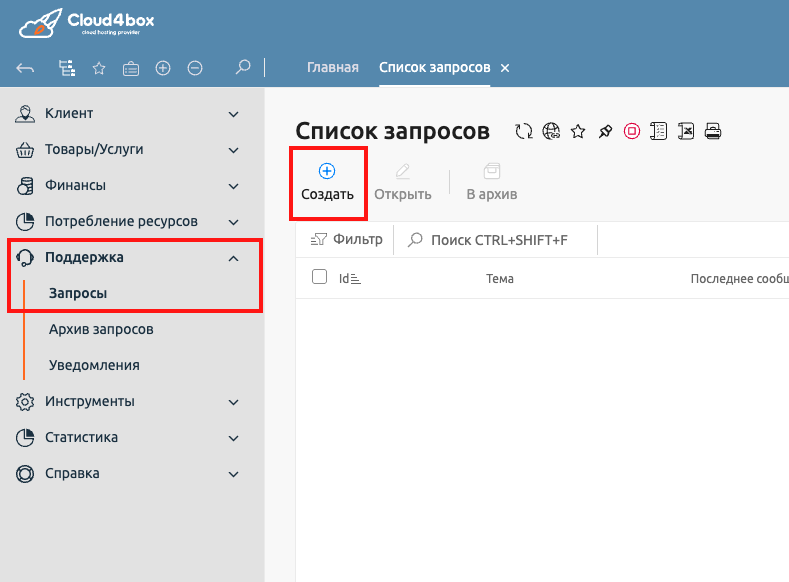Click the briefcase icon in top toolbar
Screen dimensions: 789x582
tap(131, 68)
